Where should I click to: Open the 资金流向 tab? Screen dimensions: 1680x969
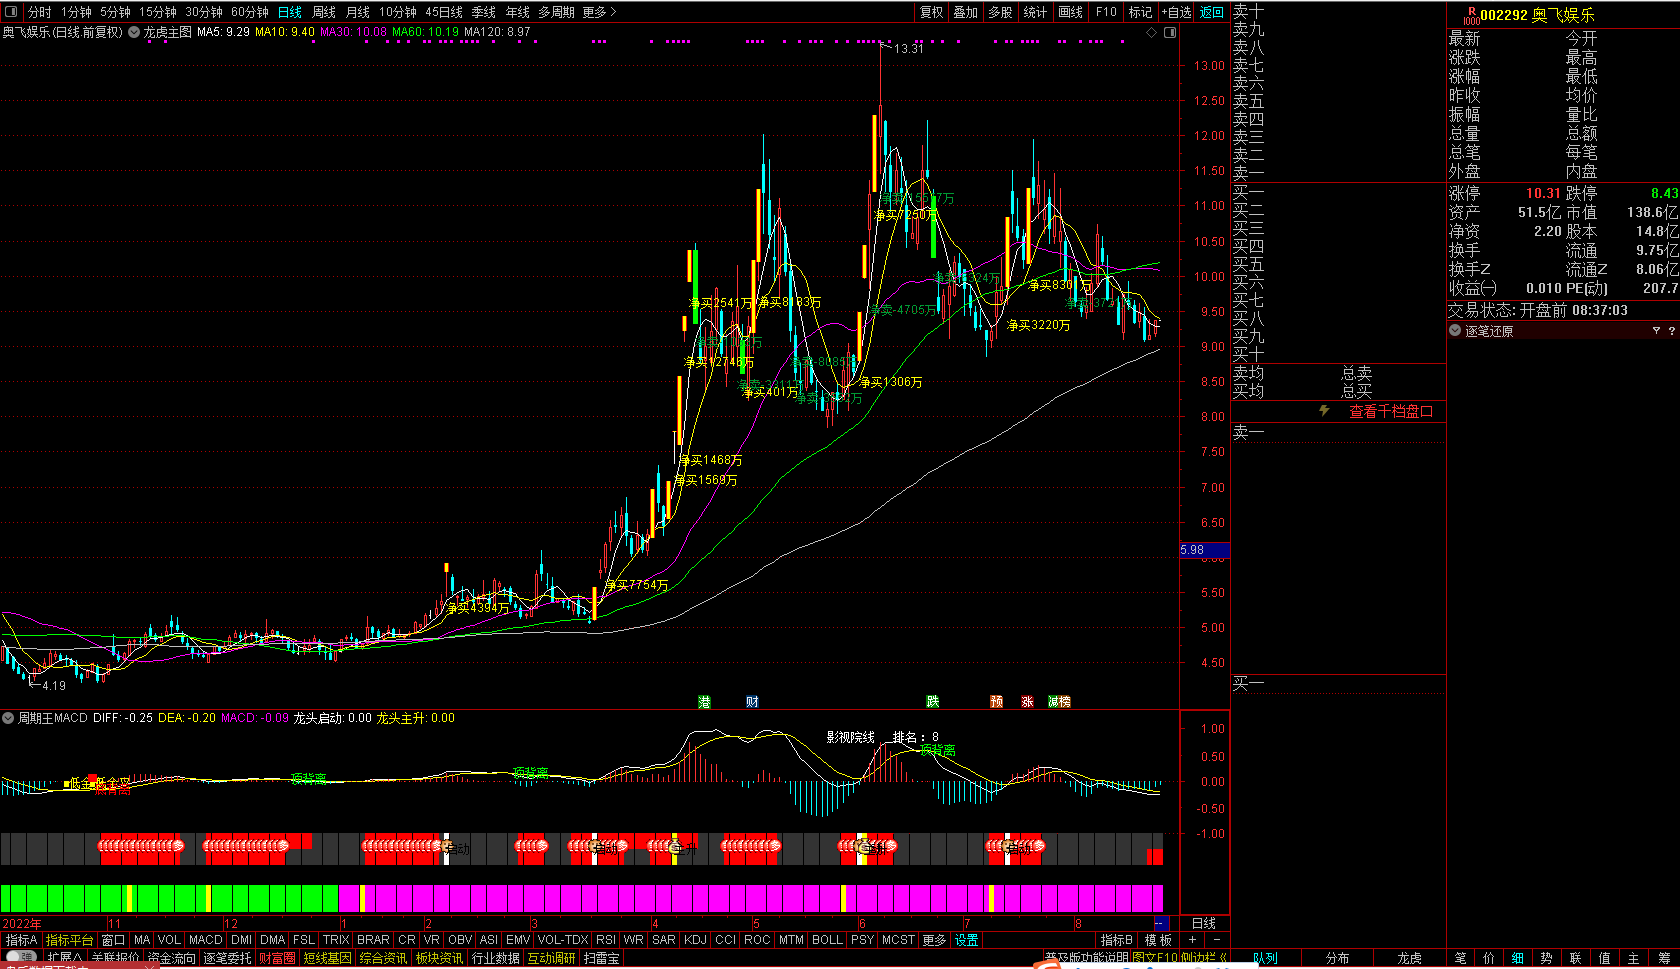click(x=172, y=958)
